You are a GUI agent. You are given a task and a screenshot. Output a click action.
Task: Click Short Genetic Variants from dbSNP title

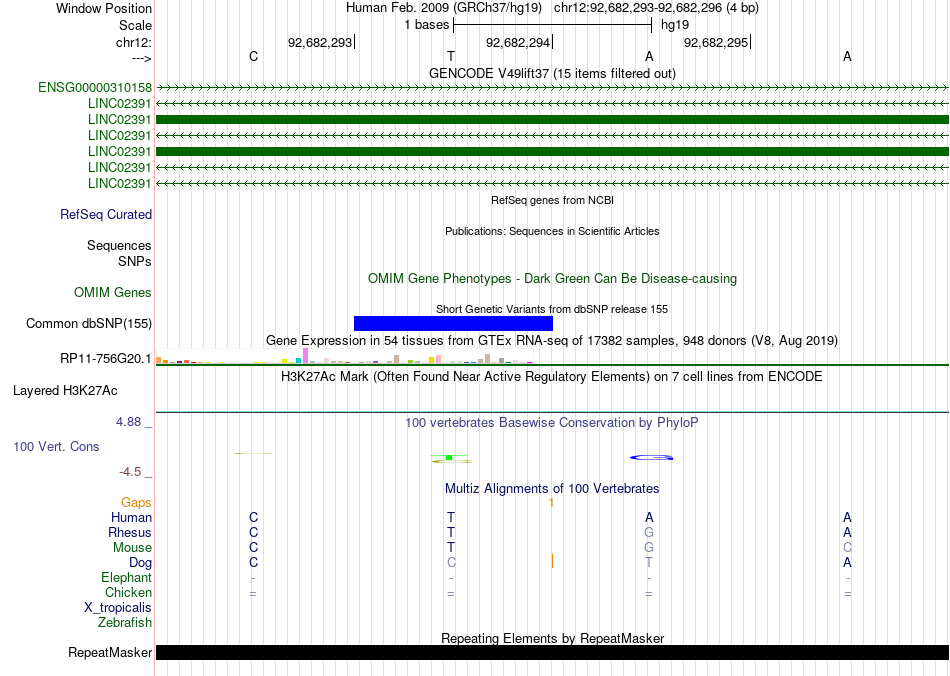tap(552, 309)
